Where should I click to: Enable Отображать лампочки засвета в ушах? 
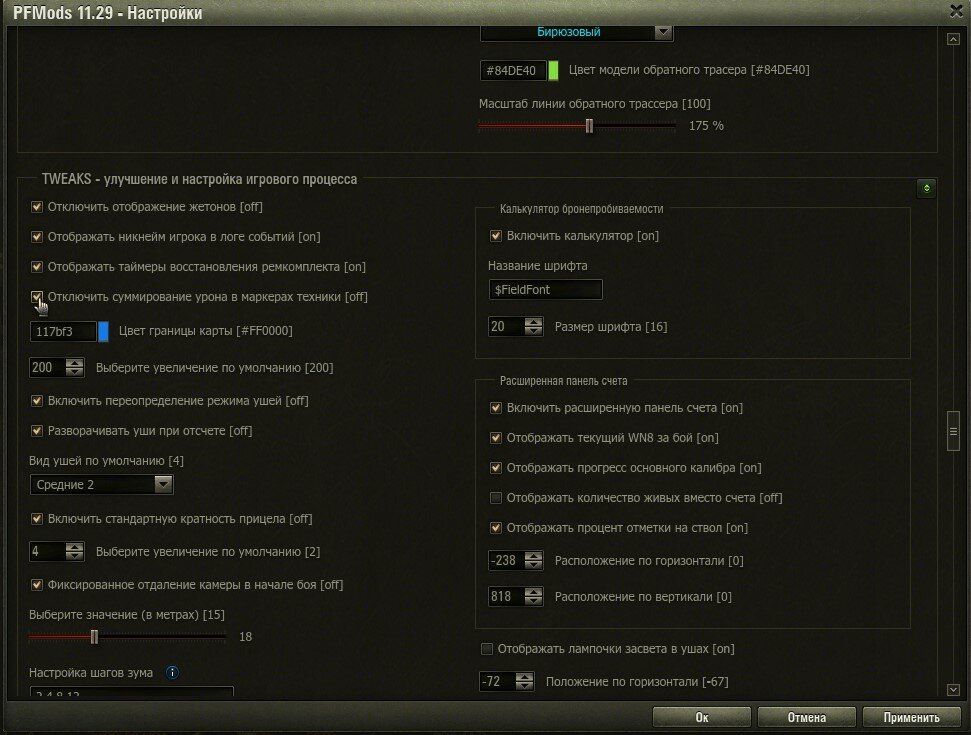(x=487, y=649)
